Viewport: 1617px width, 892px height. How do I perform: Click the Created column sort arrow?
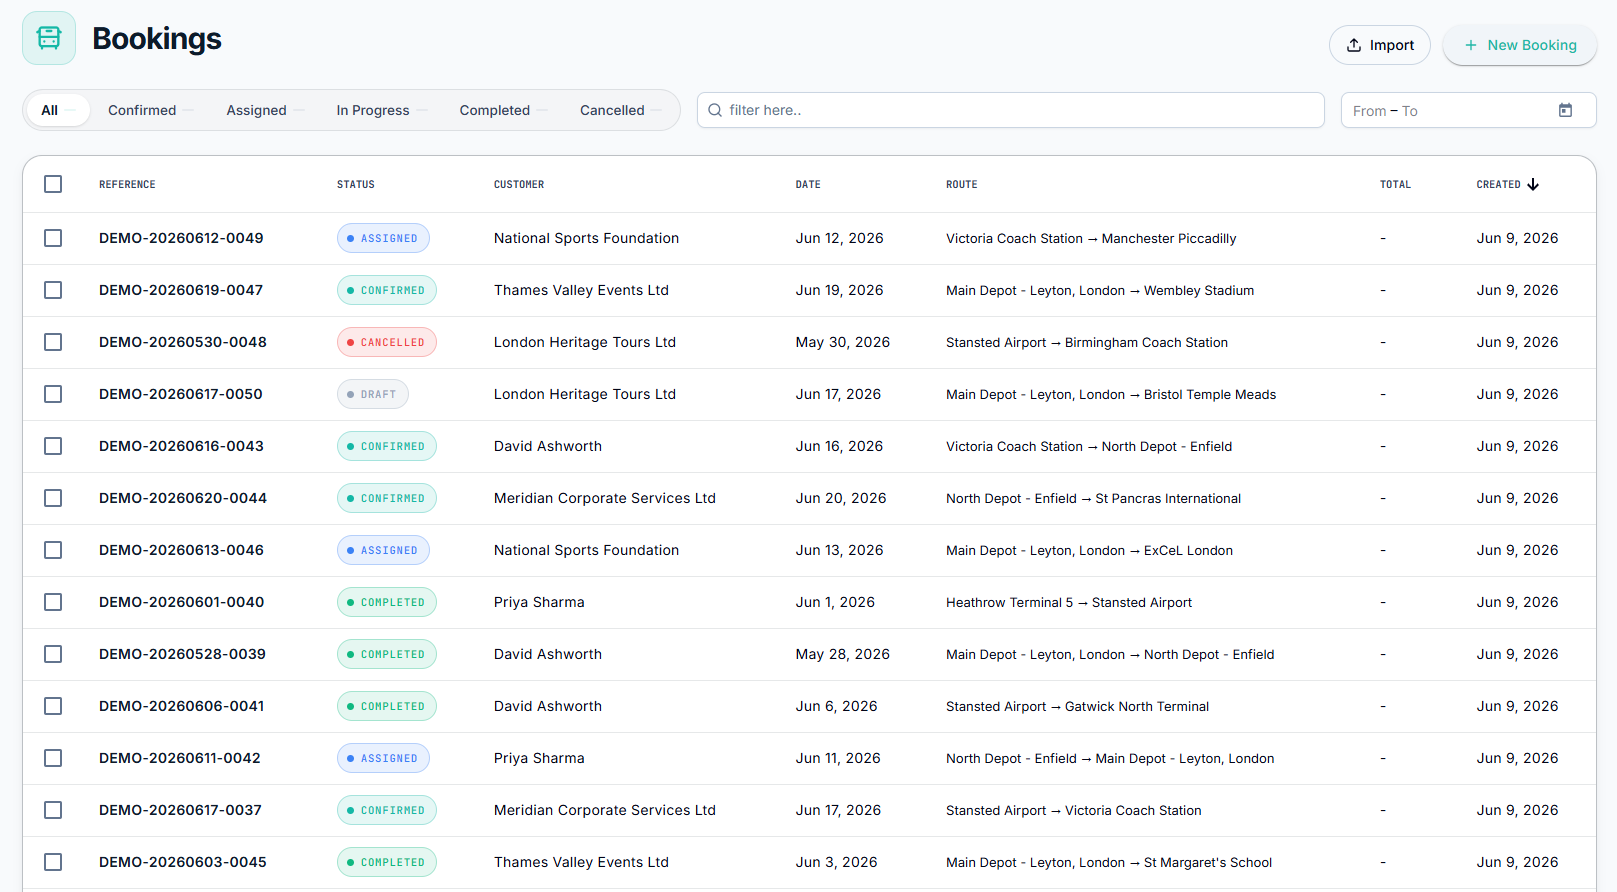pos(1533,184)
